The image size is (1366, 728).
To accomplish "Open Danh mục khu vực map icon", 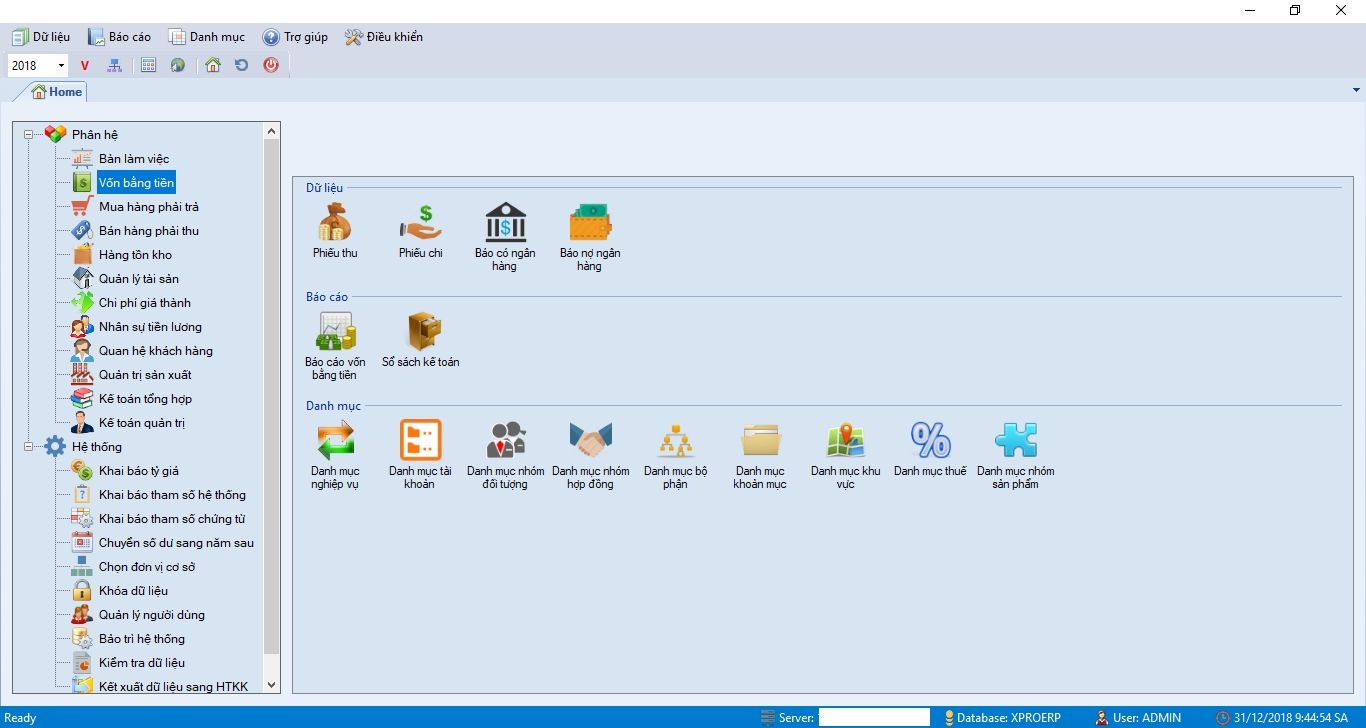I will pos(845,455).
